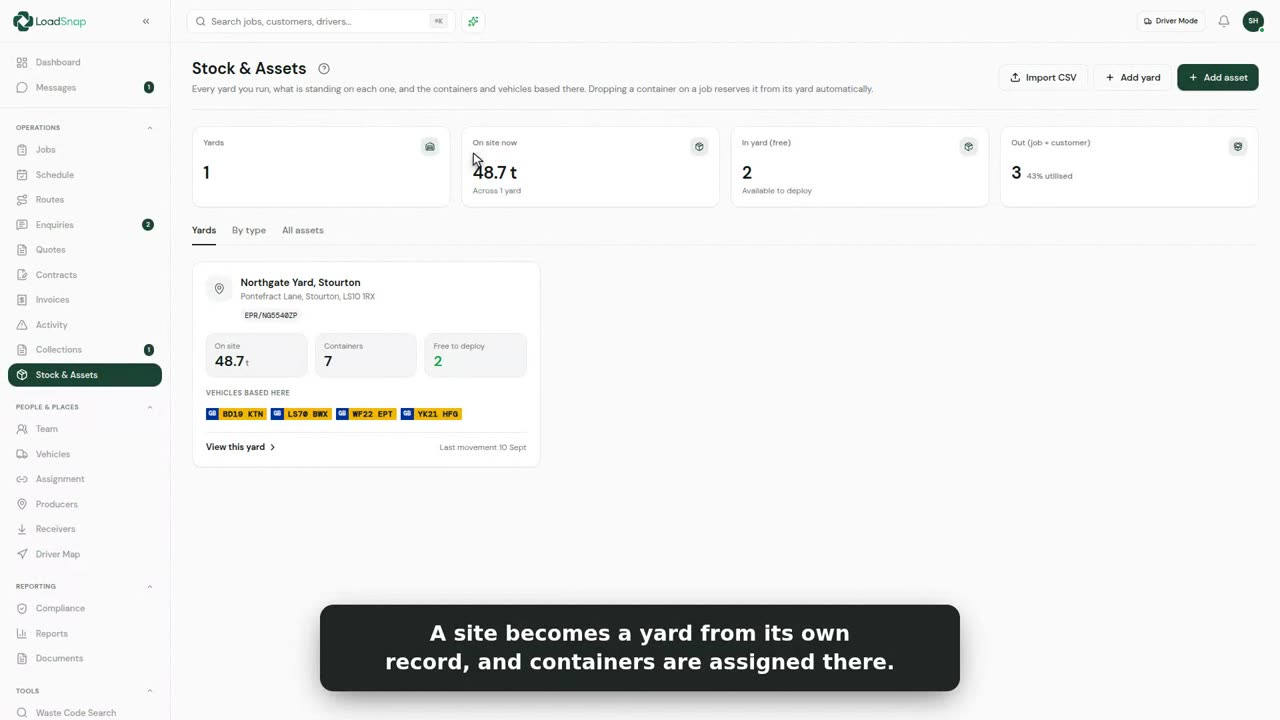Click the AI sparkle icon beside search
1280x720 pixels.
click(x=473, y=21)
